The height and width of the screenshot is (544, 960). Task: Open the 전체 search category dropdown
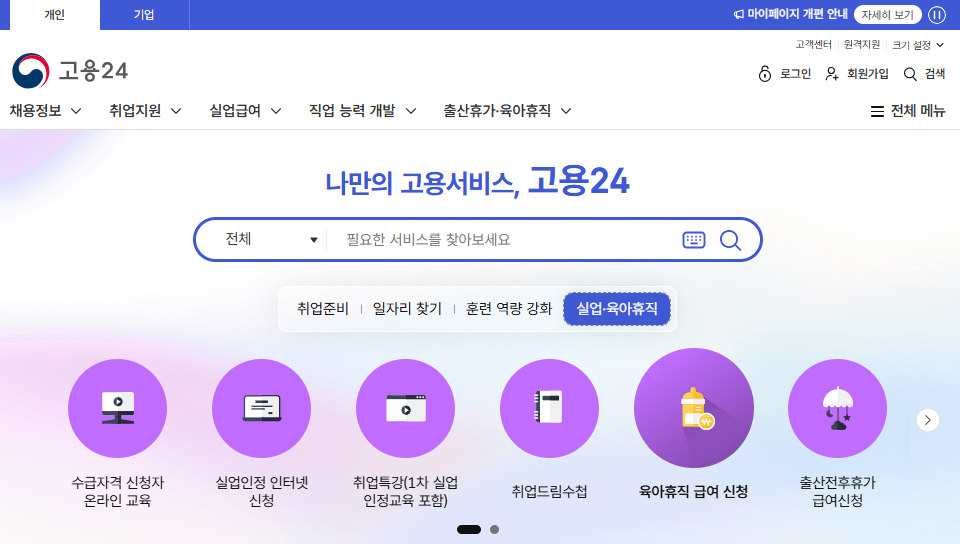pos(271,239)
